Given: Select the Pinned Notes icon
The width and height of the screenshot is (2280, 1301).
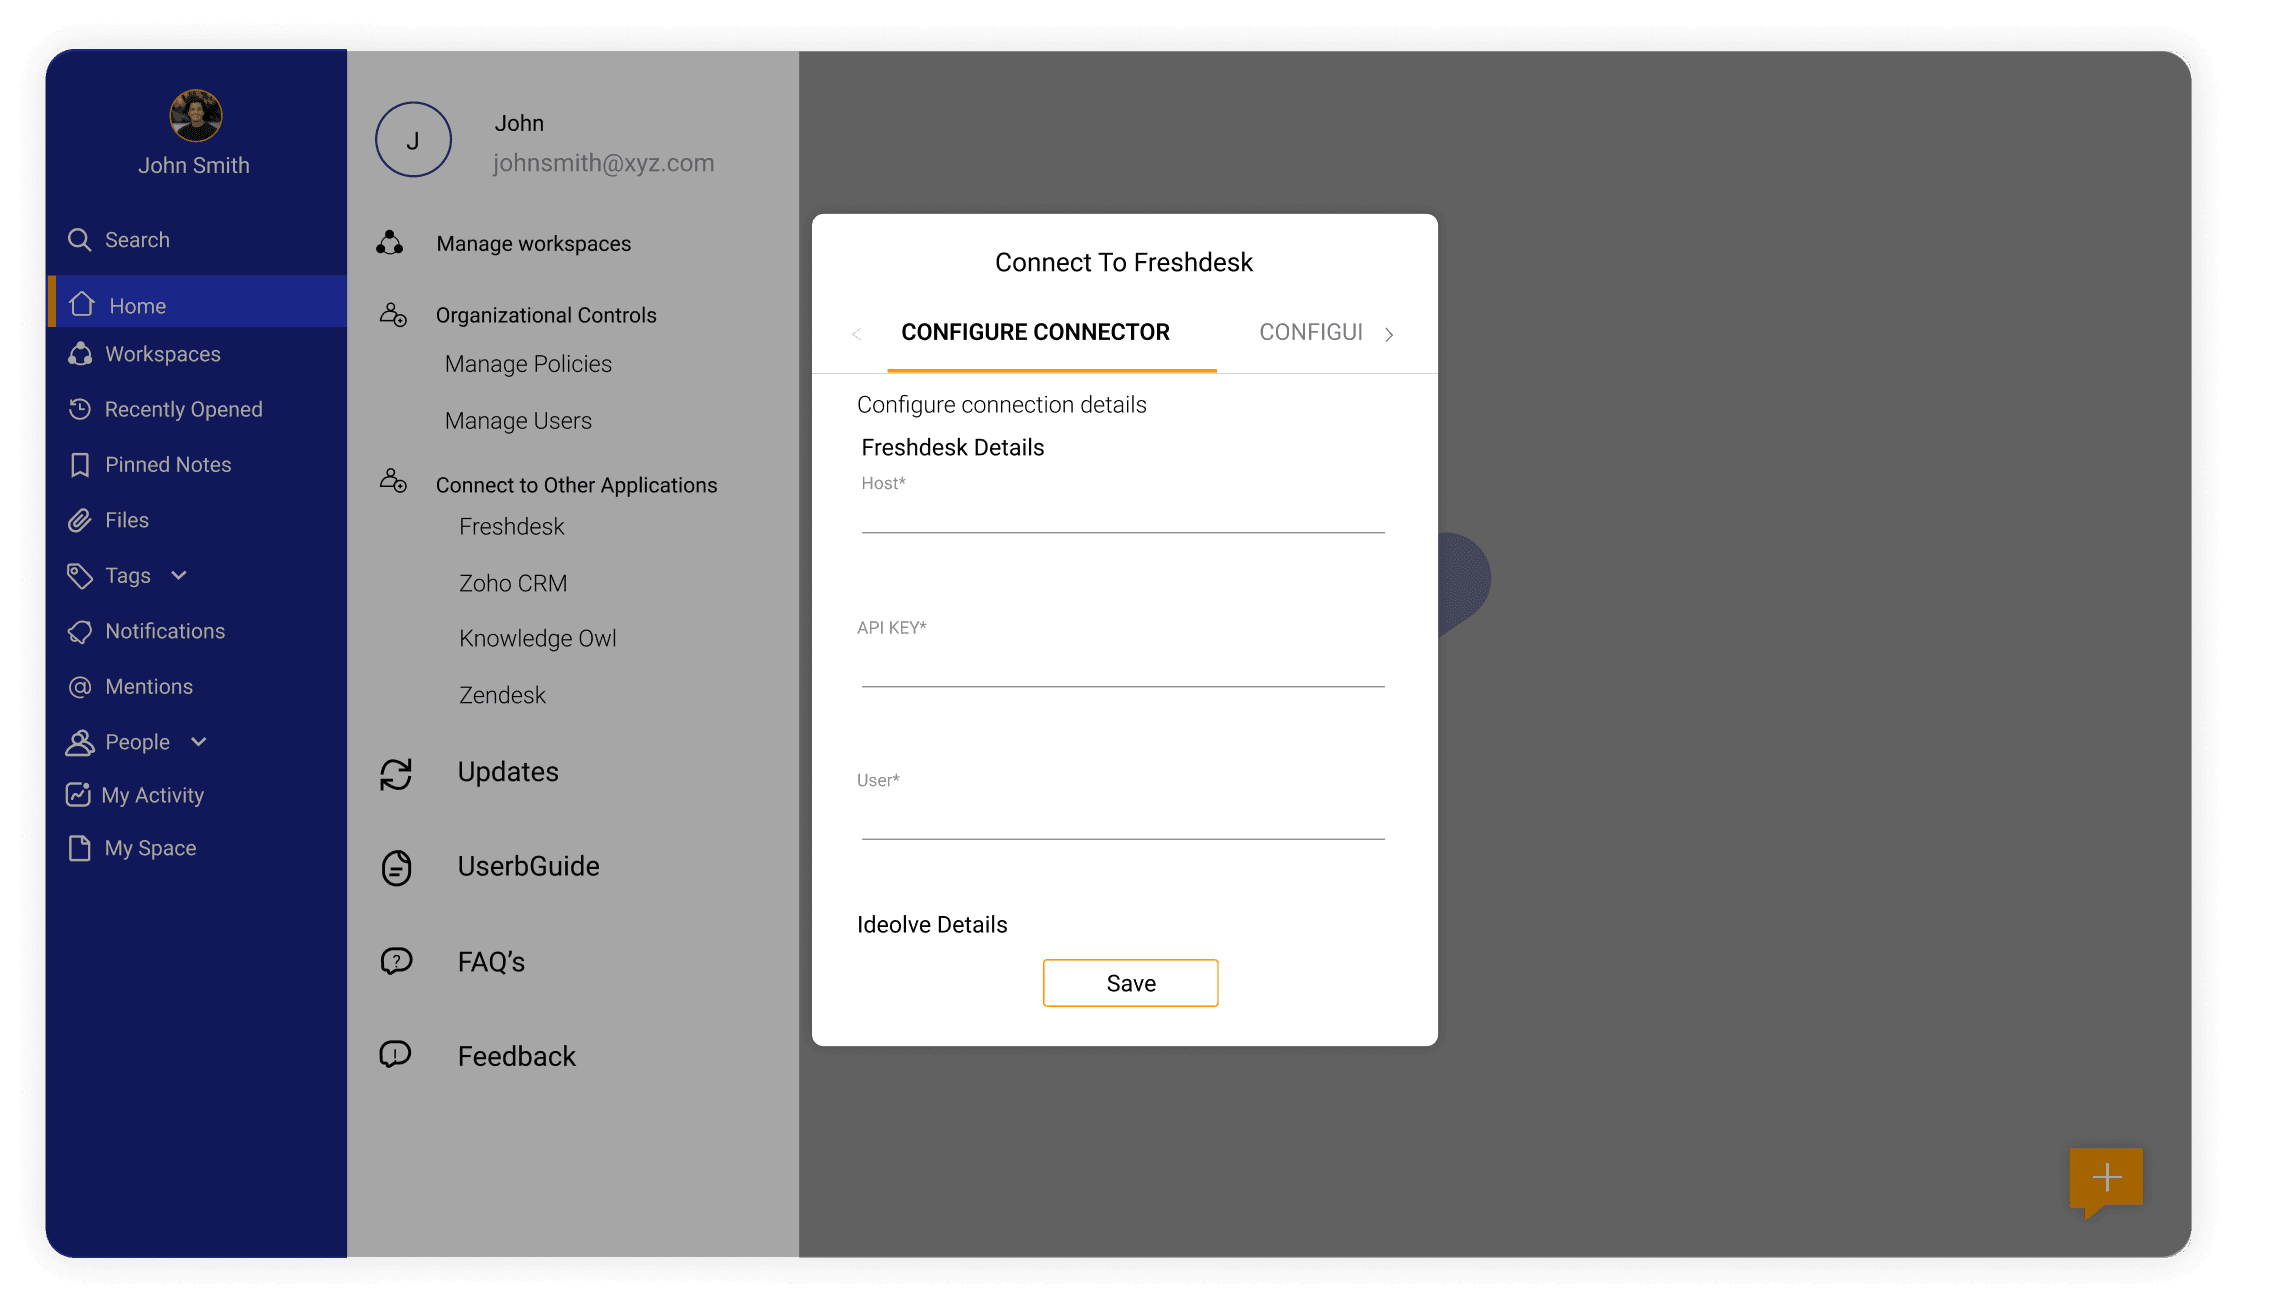Looking at the screenshot, I should click(80, 464).
